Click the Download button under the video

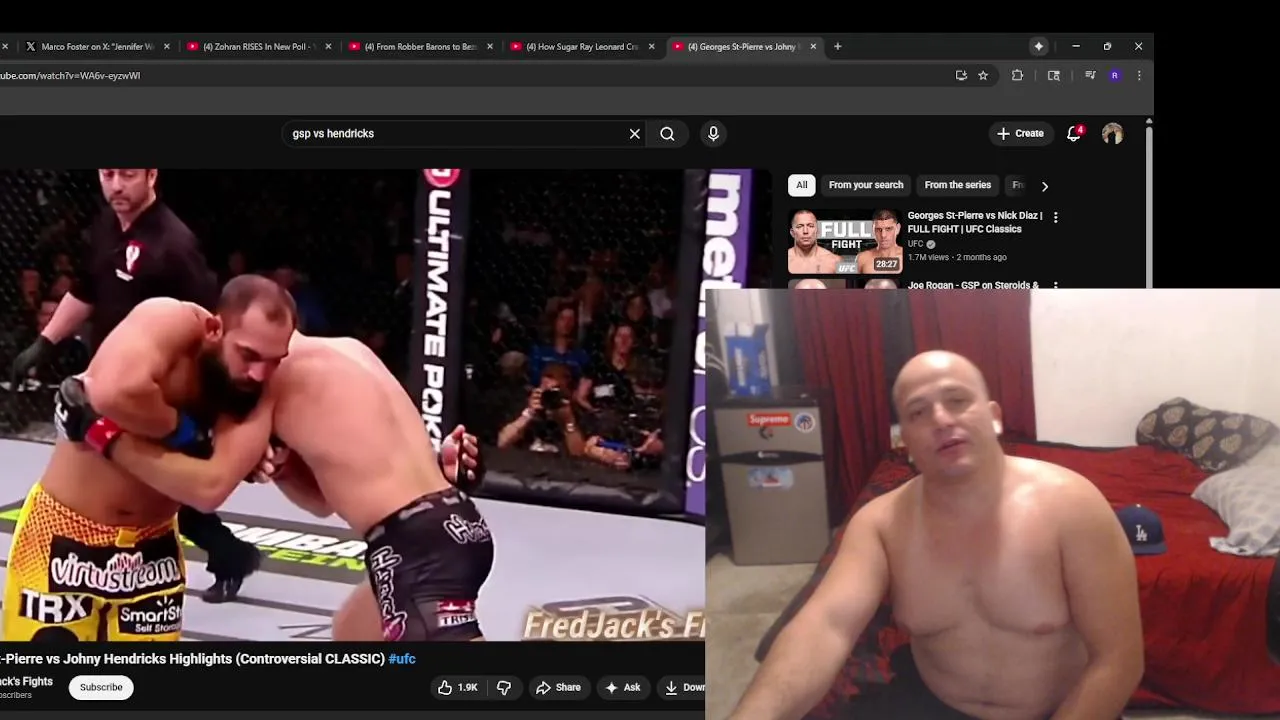pyautogui.click(x=683, y=687)
